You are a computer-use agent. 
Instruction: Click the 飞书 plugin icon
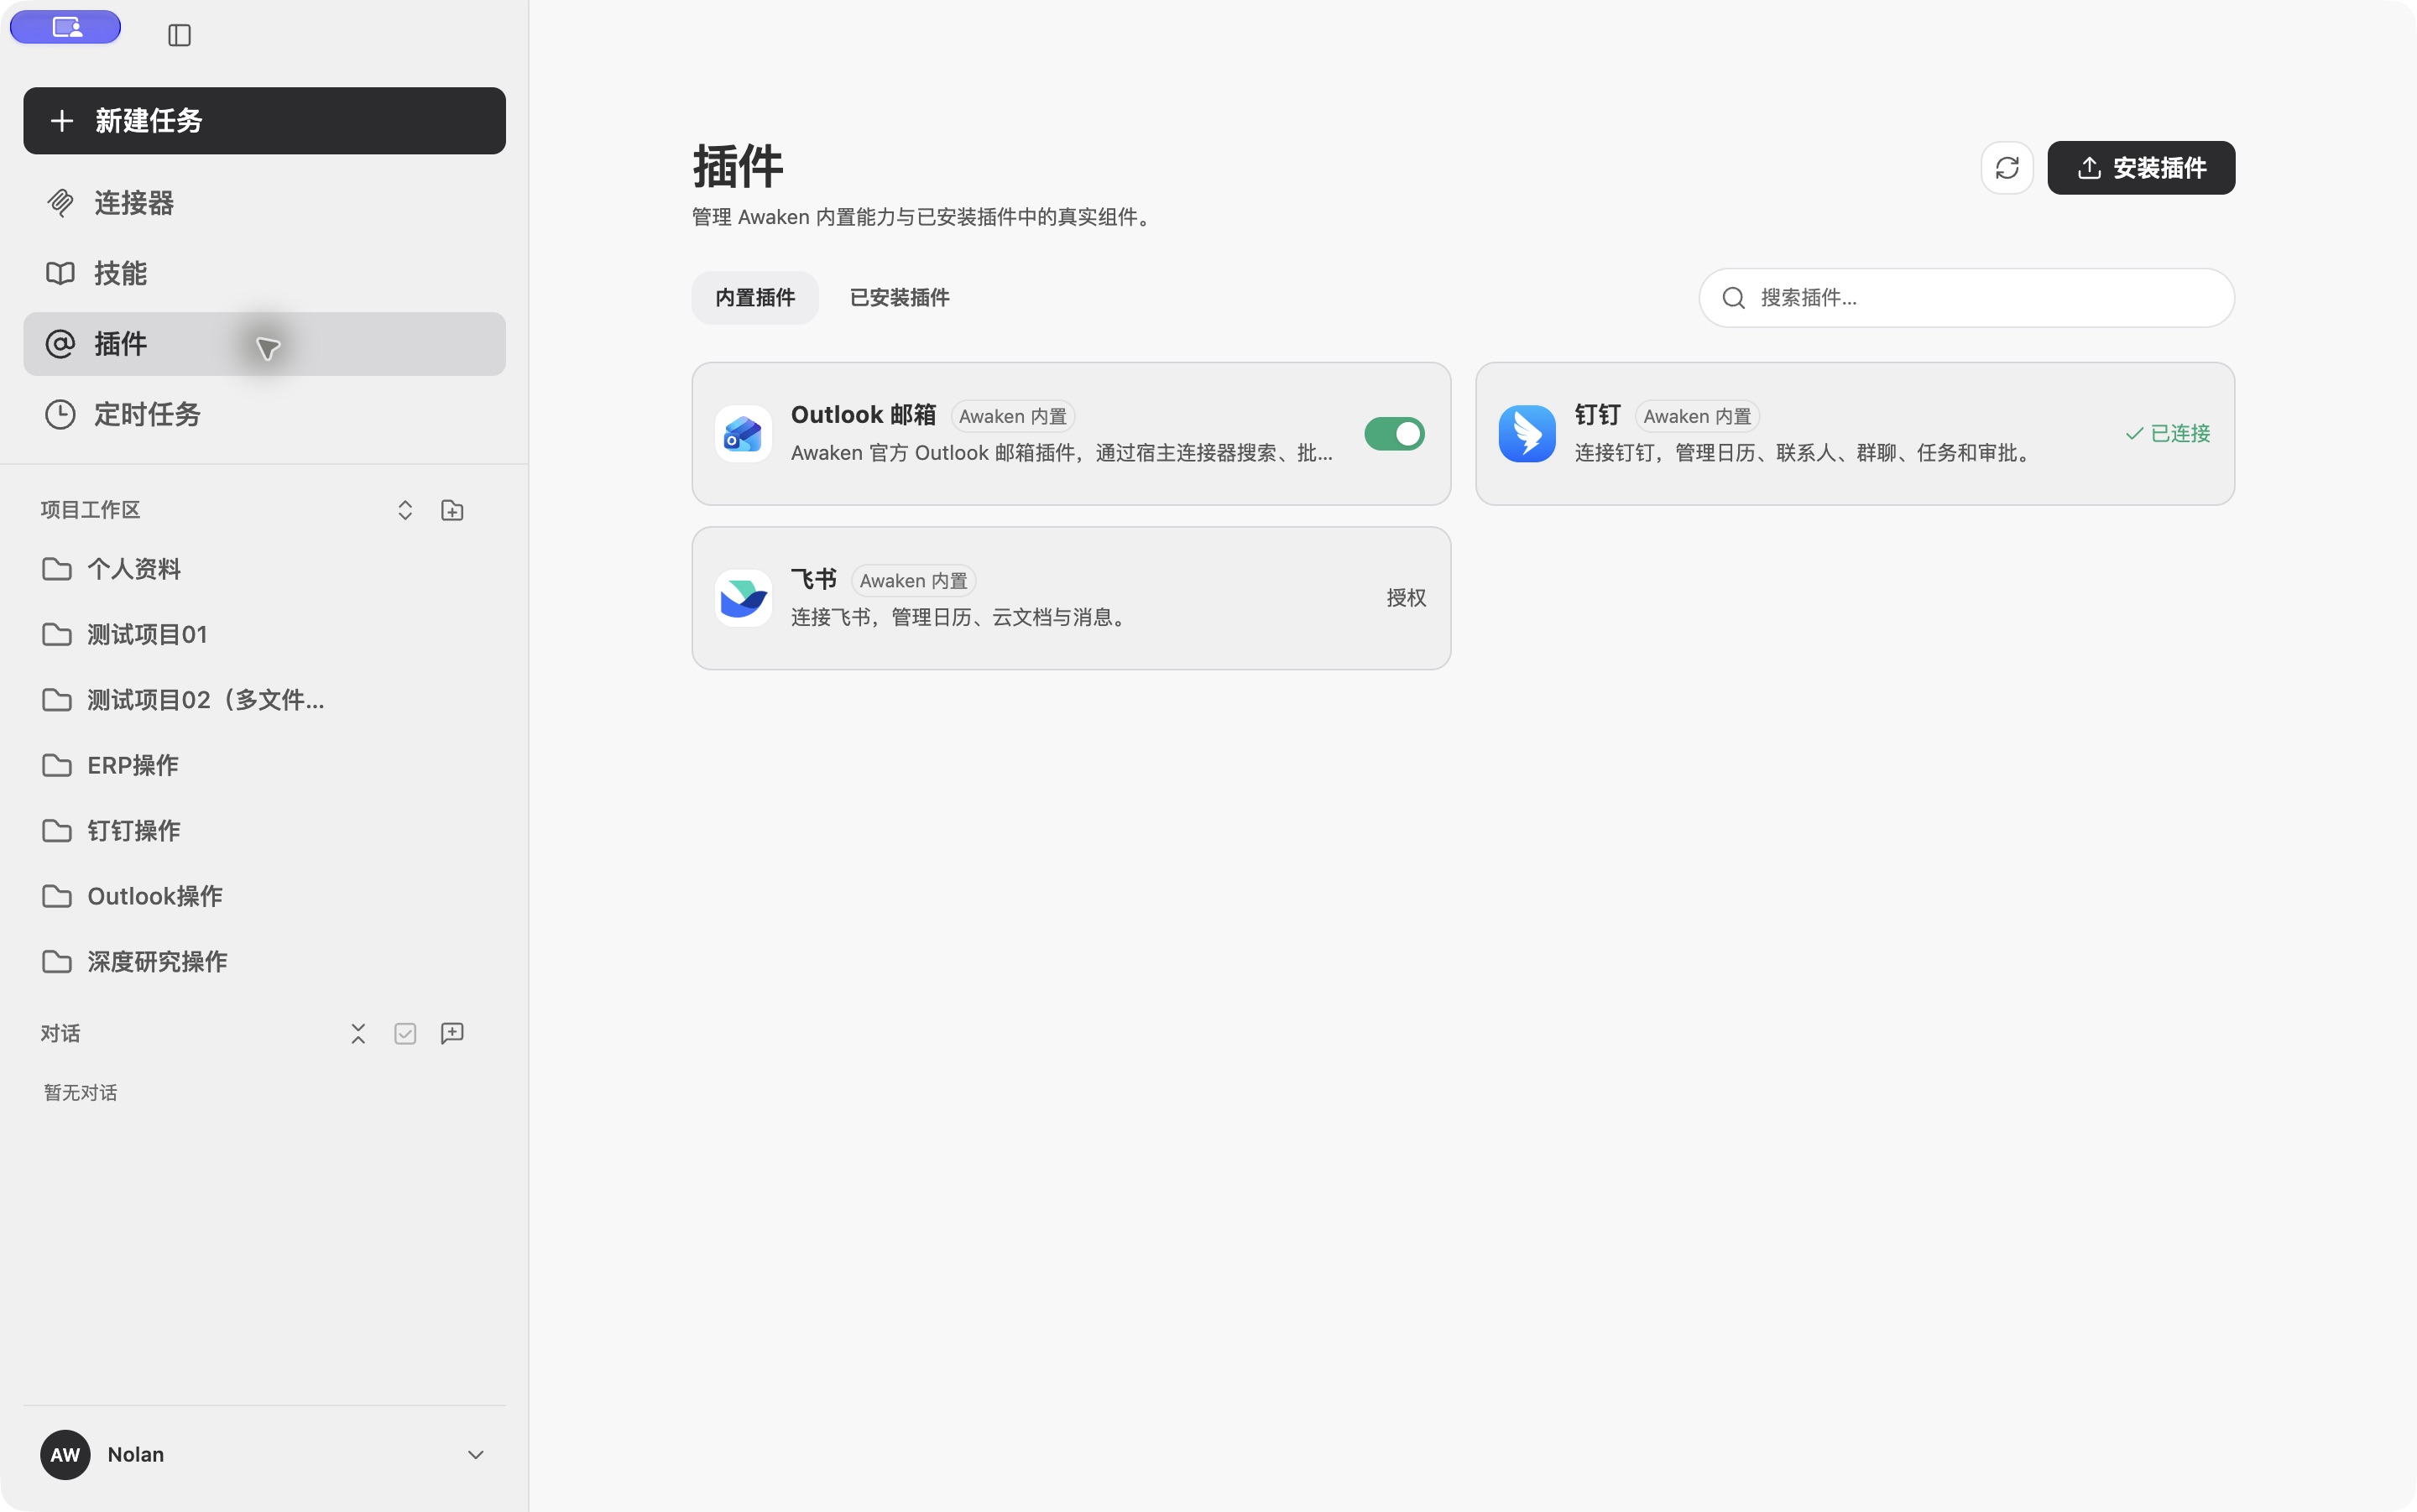[743, 598]
